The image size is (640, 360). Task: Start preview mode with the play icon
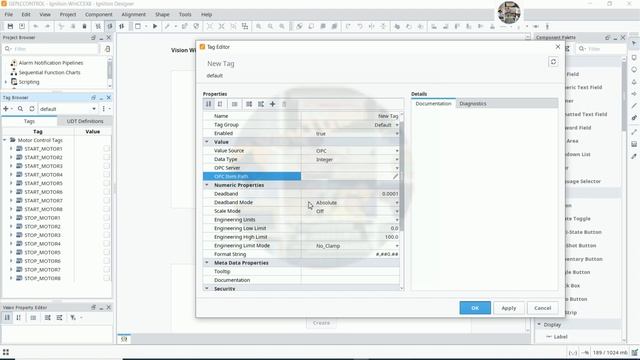[155, 27]
